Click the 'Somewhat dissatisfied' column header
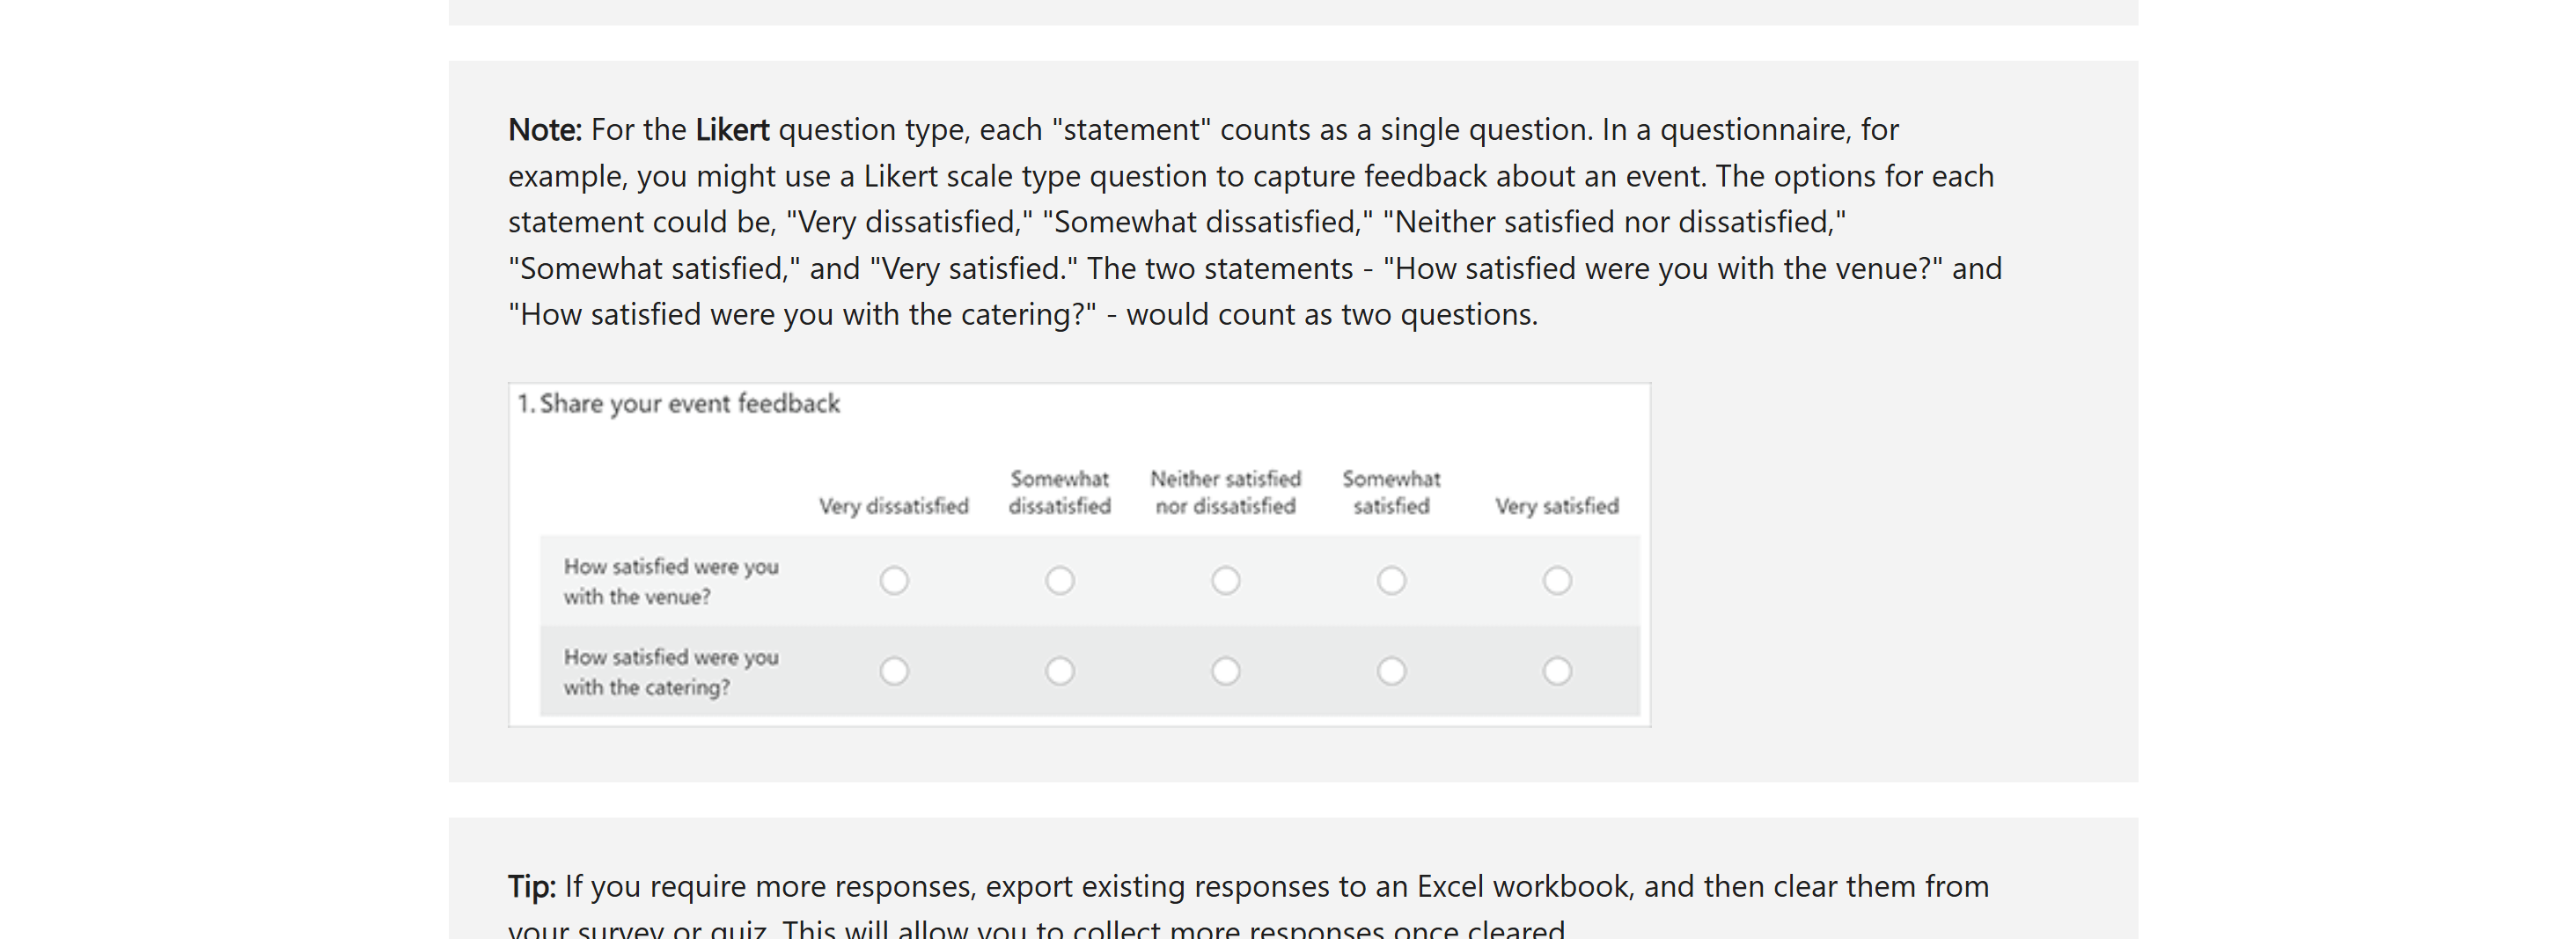The width and height of the screenshot is (2576, 939). [1059, 492]
